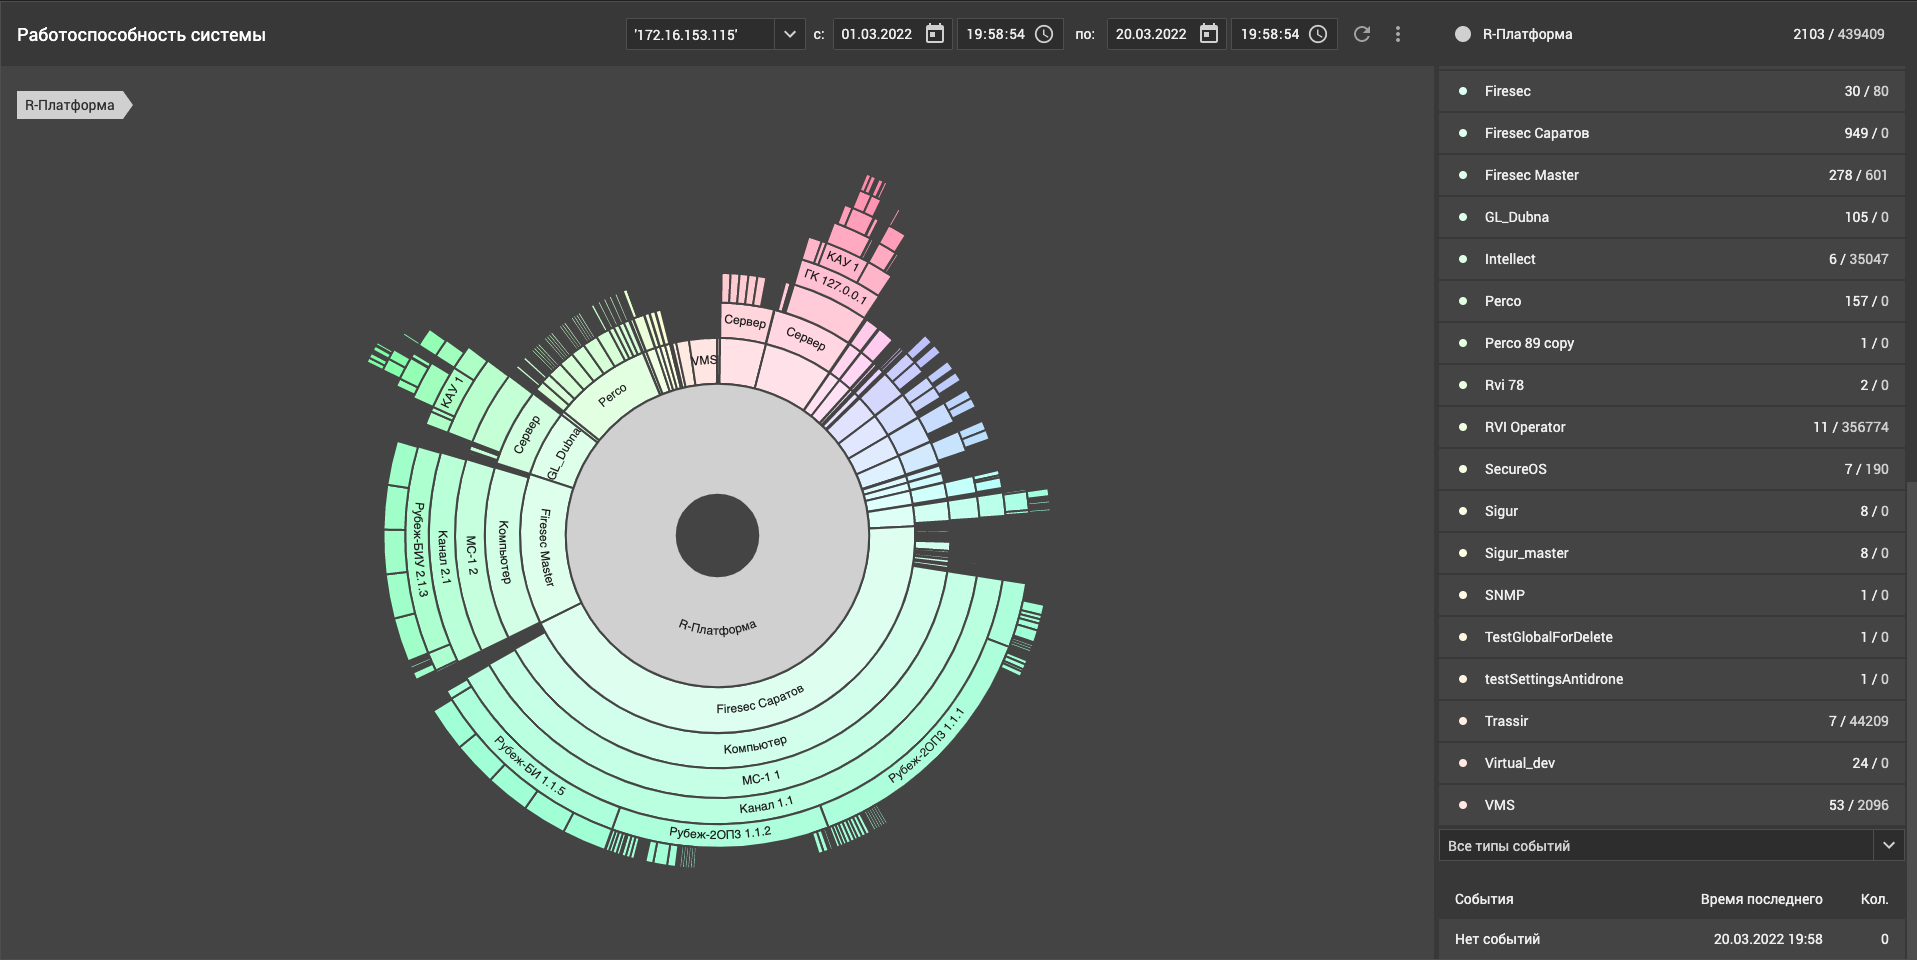
Task: Select the Firesec row in the list
Action: pos(1671,91)
